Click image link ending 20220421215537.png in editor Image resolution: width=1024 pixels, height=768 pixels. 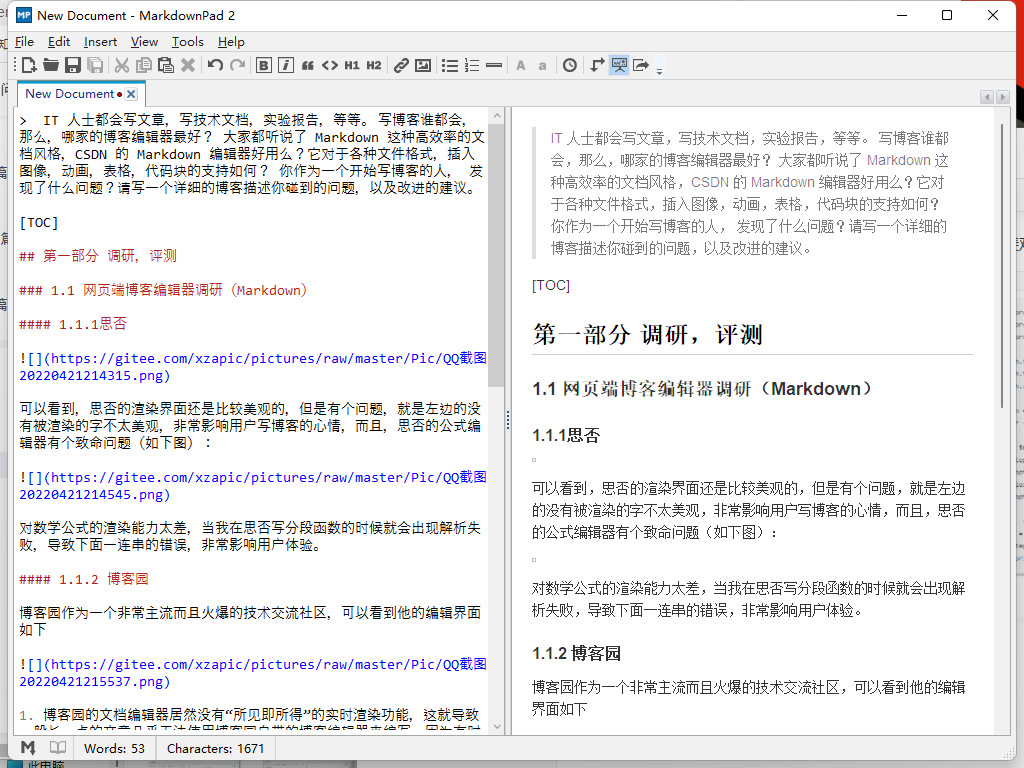pos(253,673)
